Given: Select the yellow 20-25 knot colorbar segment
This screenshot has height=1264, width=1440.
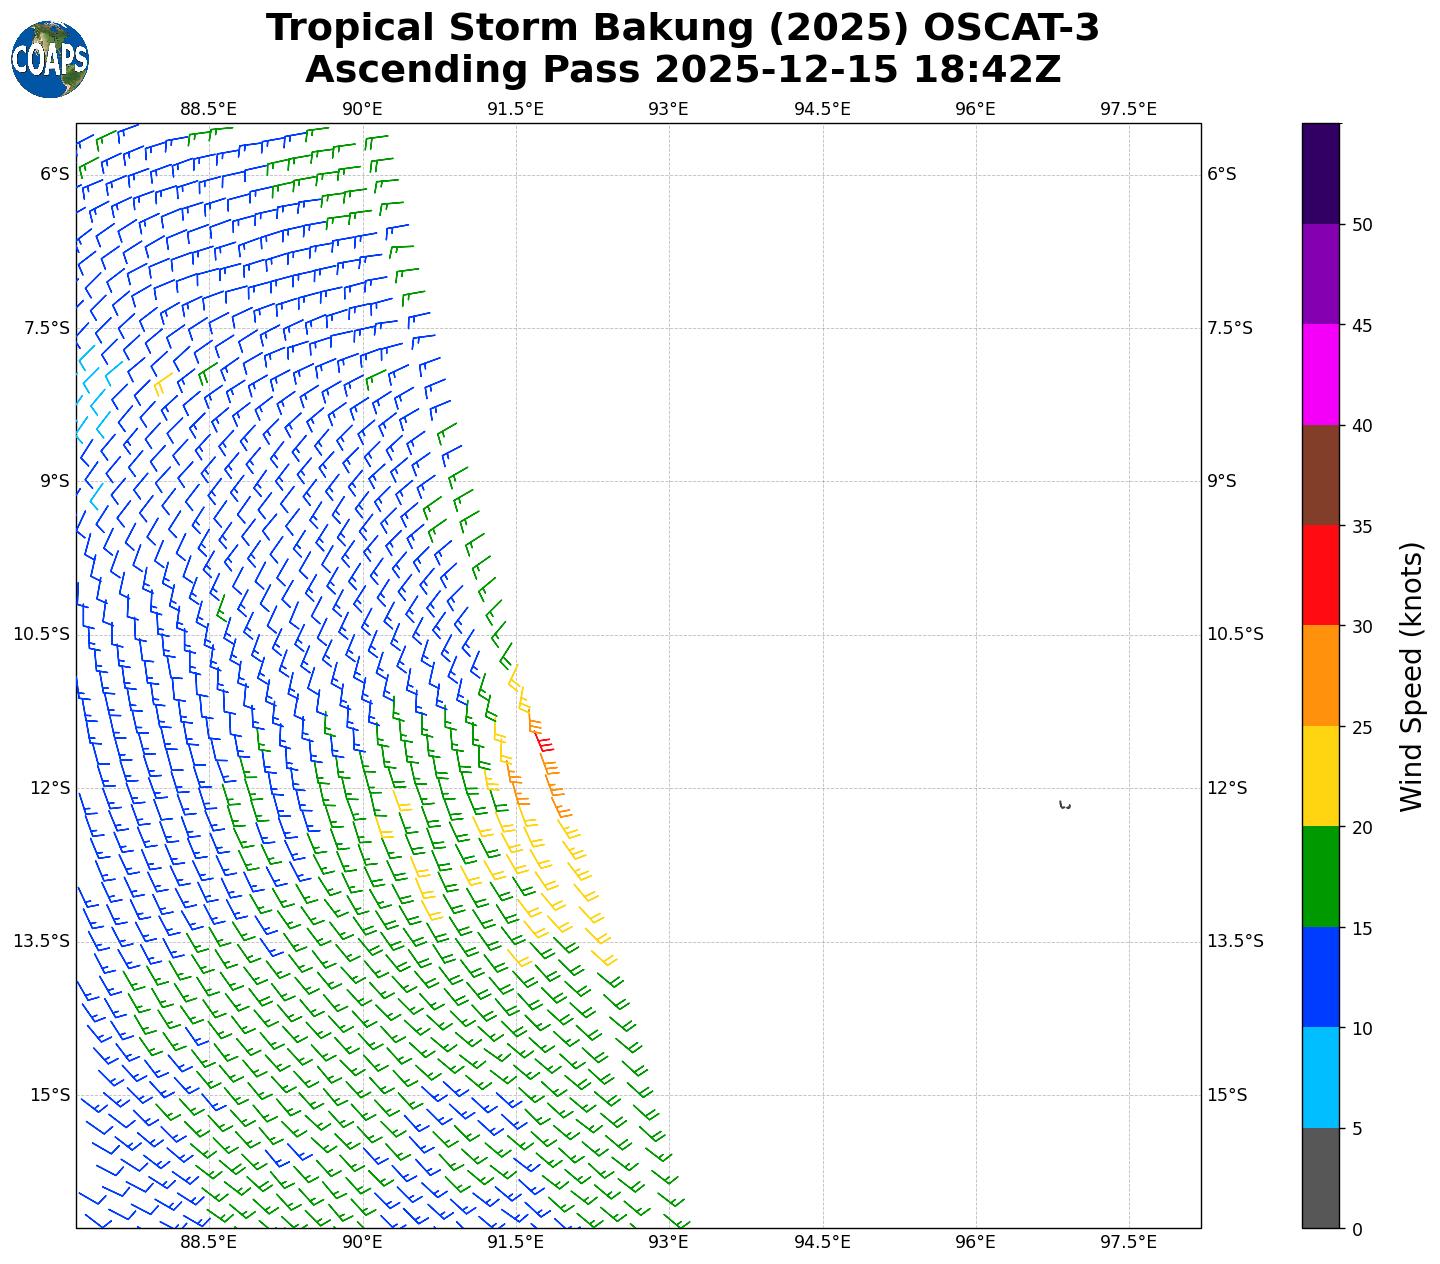Looking at the screenshot, I should [x=1320, y=776].
